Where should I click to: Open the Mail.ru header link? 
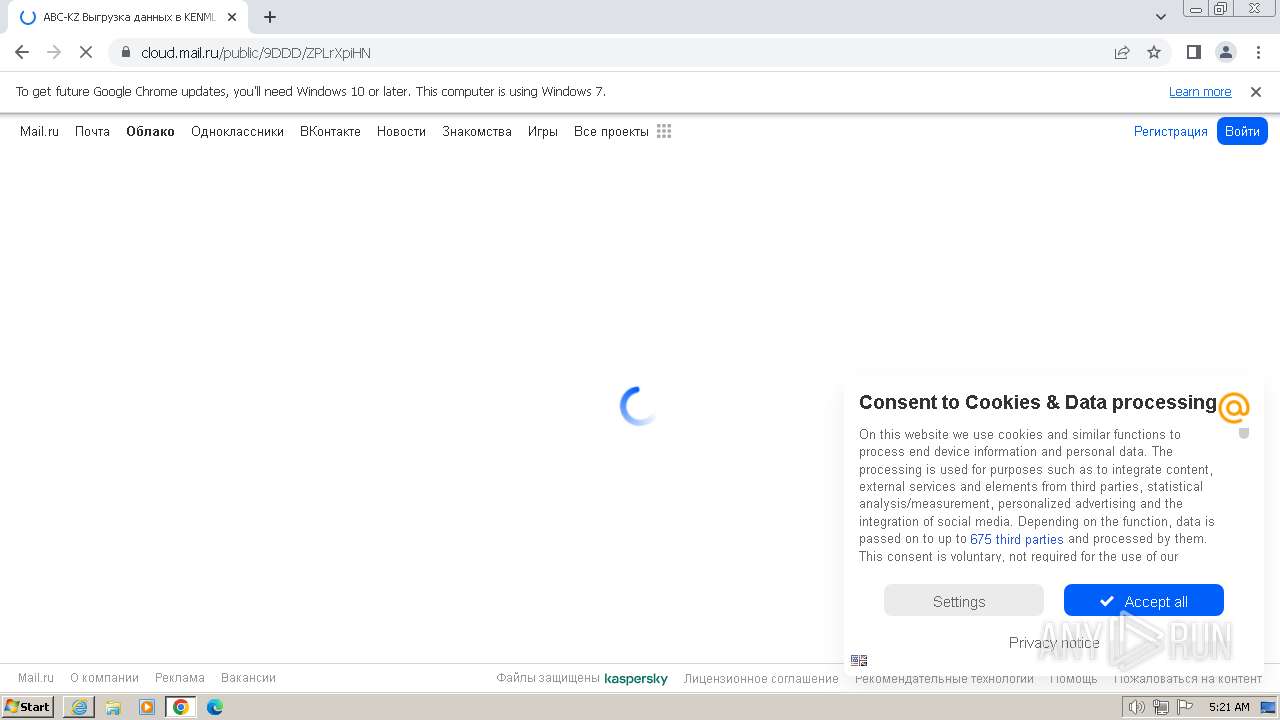click(40, 131)
